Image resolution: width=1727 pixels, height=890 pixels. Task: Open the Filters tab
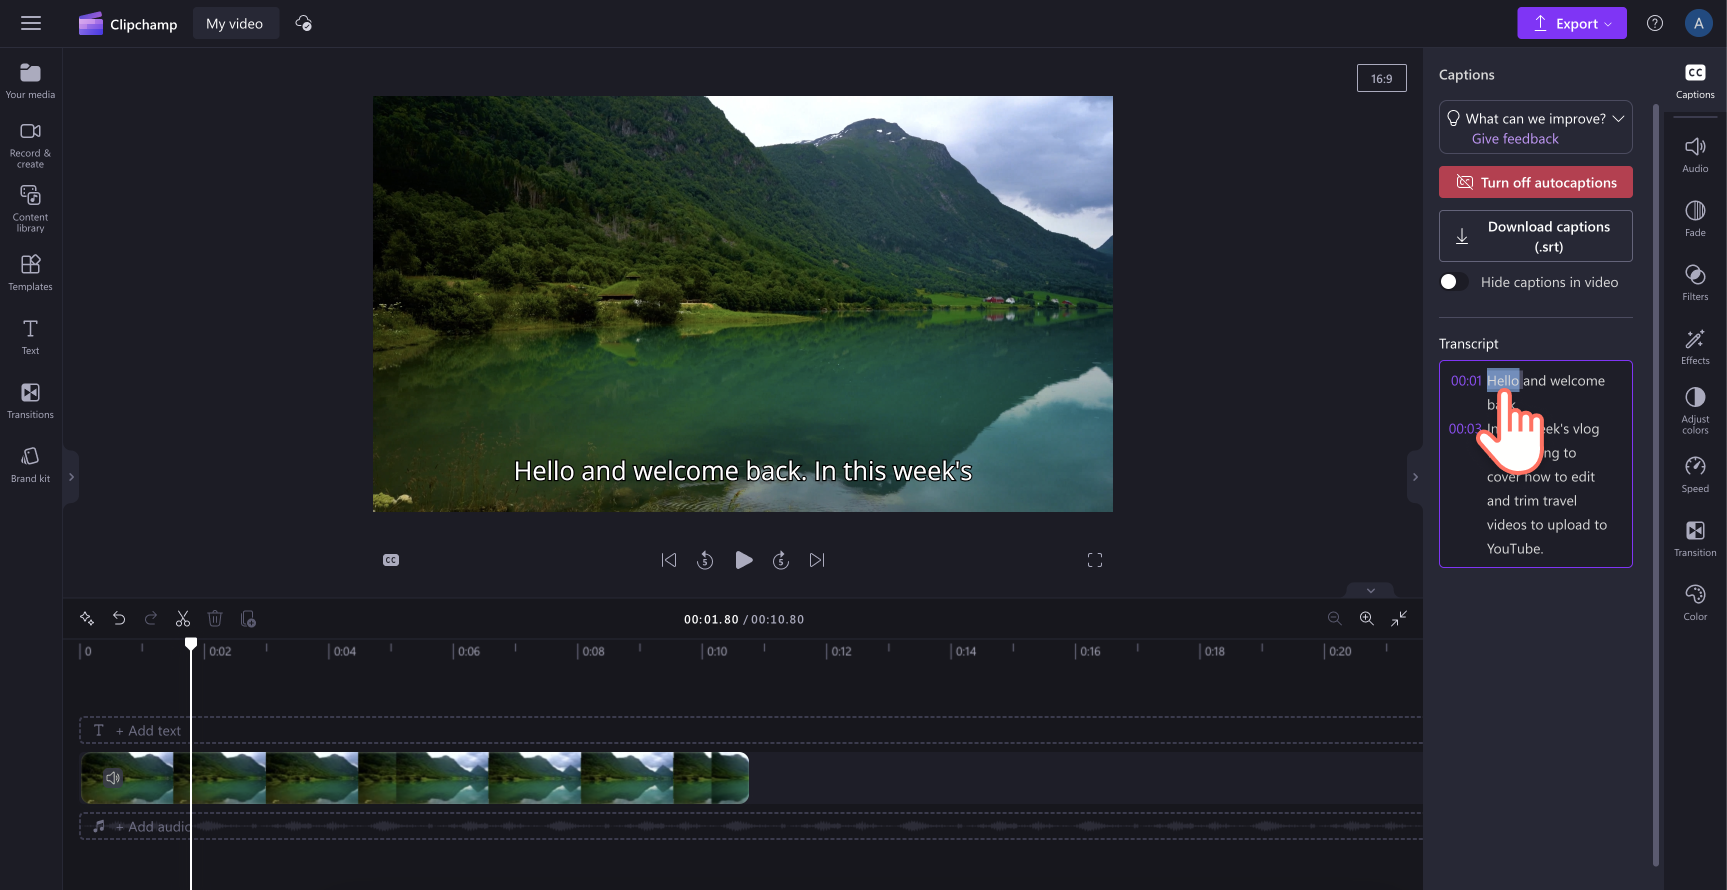click(x=1695, y=283)
